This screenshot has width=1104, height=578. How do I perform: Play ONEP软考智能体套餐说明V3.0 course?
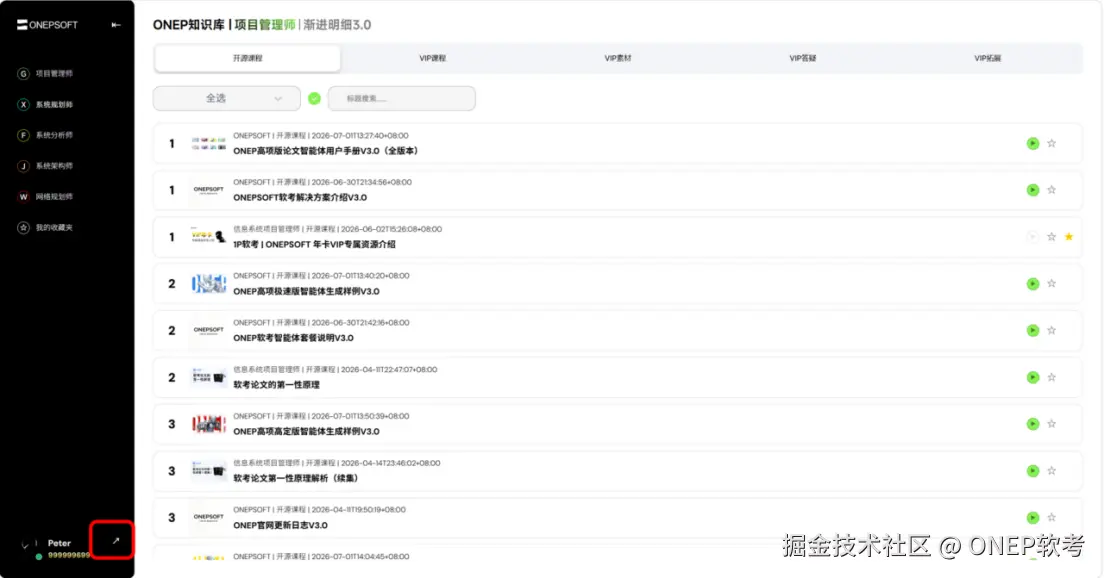tap(1032, 330)
